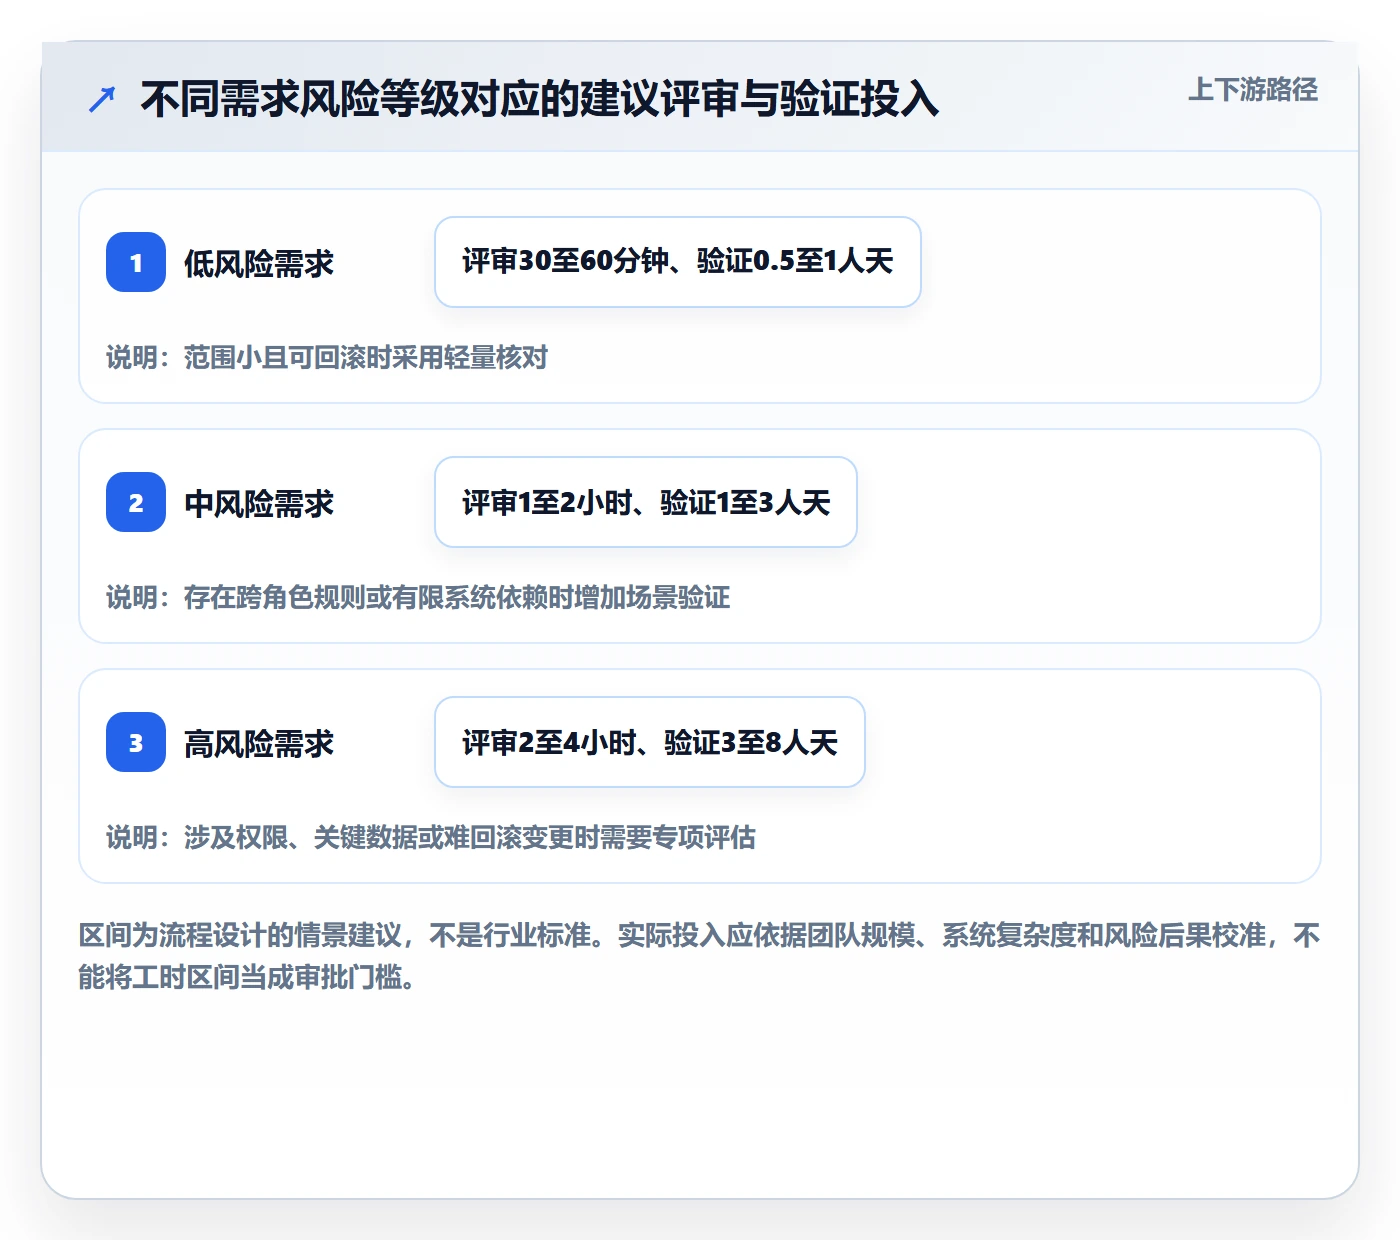Click the title 不同需求风险等级对应的建议评审与验证投入

pyautogui.click(x=540, y=100)
